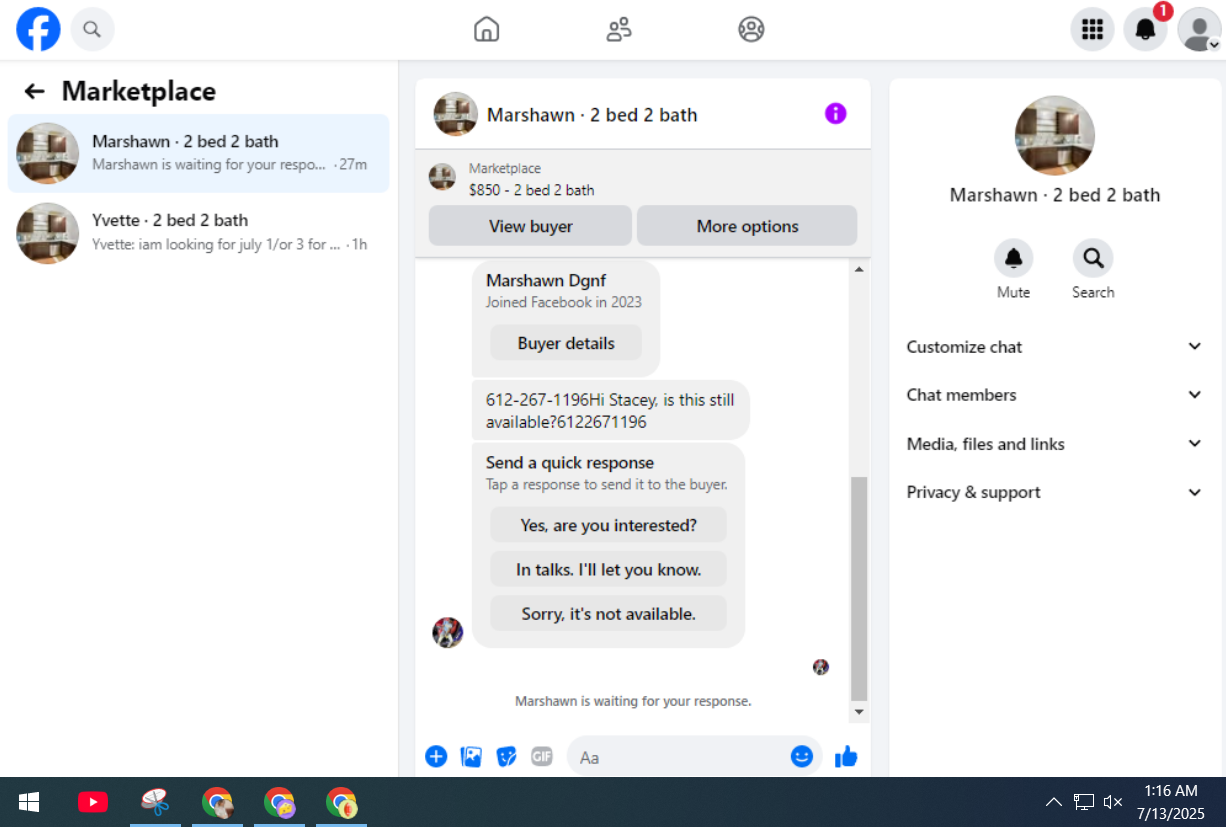The height and width of the screenshot is (827, 1226).
Task: Mute this chat with the bell icon
Action: click(x=1013, y=259)
